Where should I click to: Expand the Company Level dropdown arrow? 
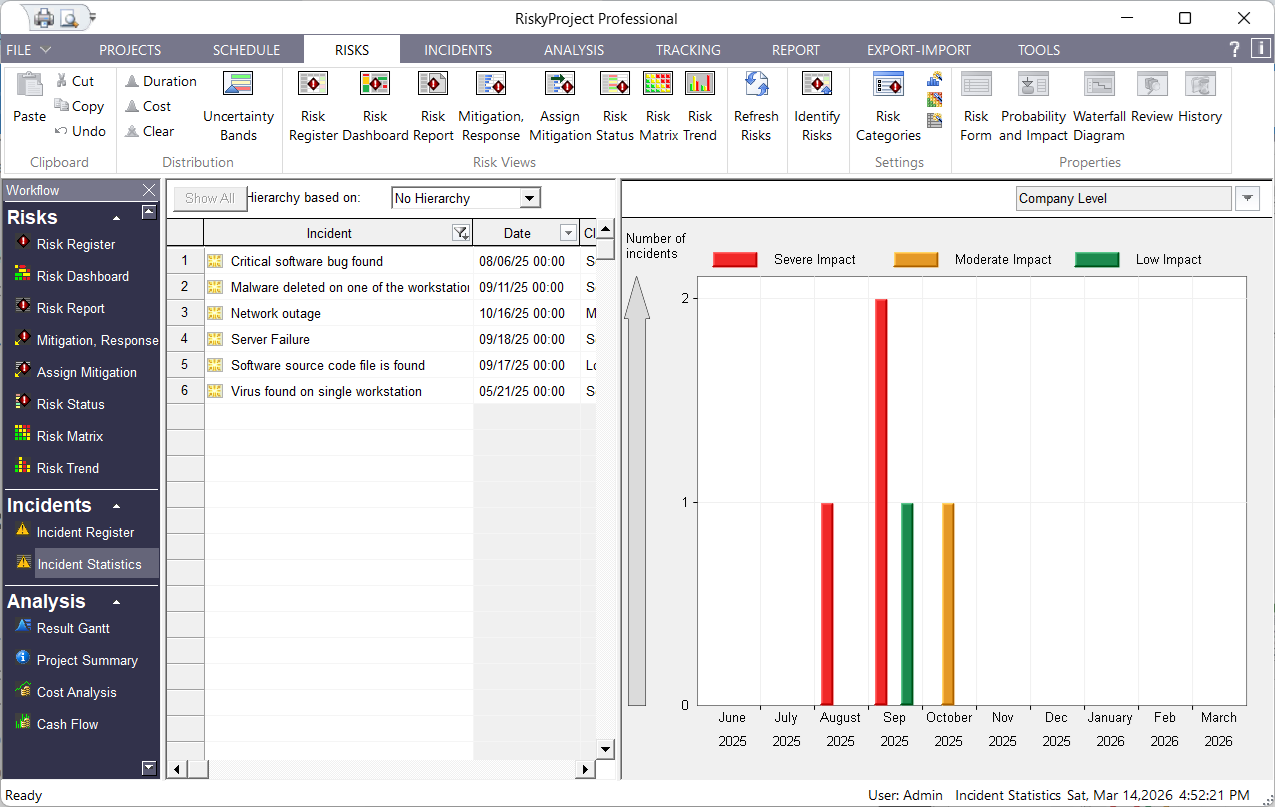click(1247, 198)
